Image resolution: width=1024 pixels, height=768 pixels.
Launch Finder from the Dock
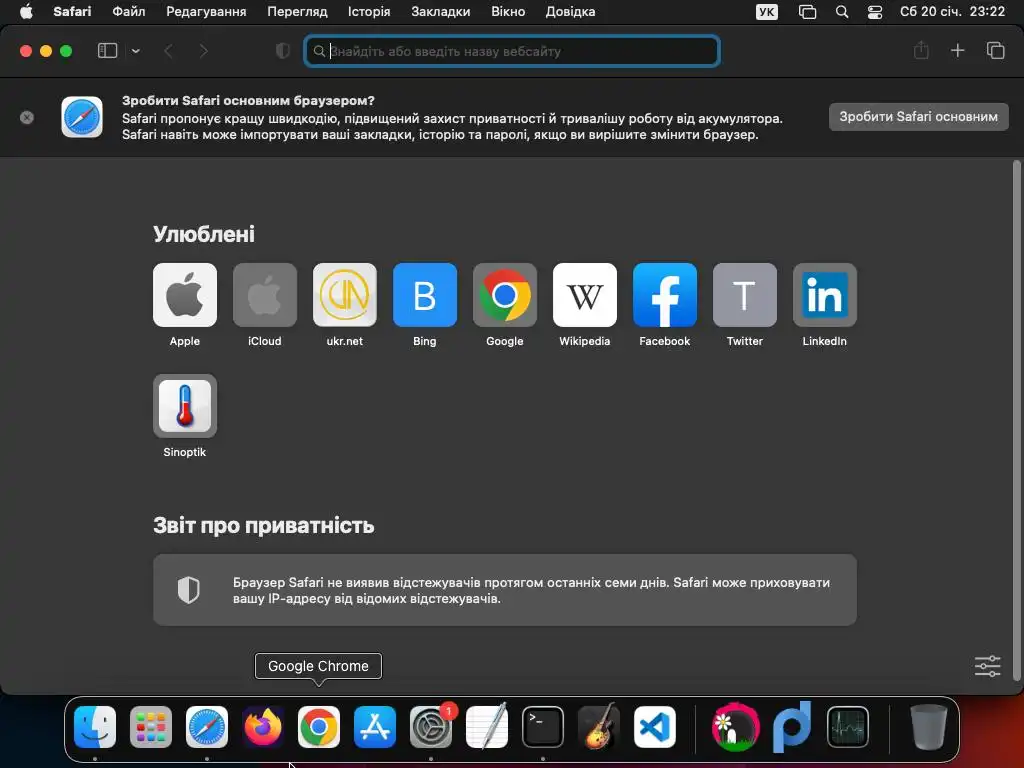(x=95, y=727)
